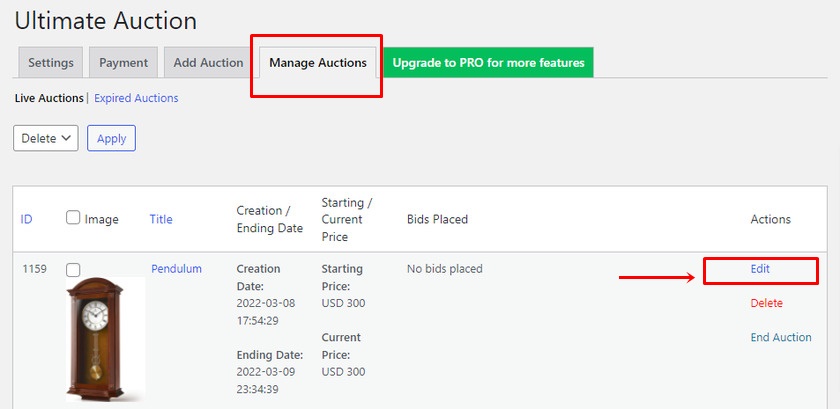Switch to the Payment tab
This screenshot has height=409, width=840.
coord(123,63)
